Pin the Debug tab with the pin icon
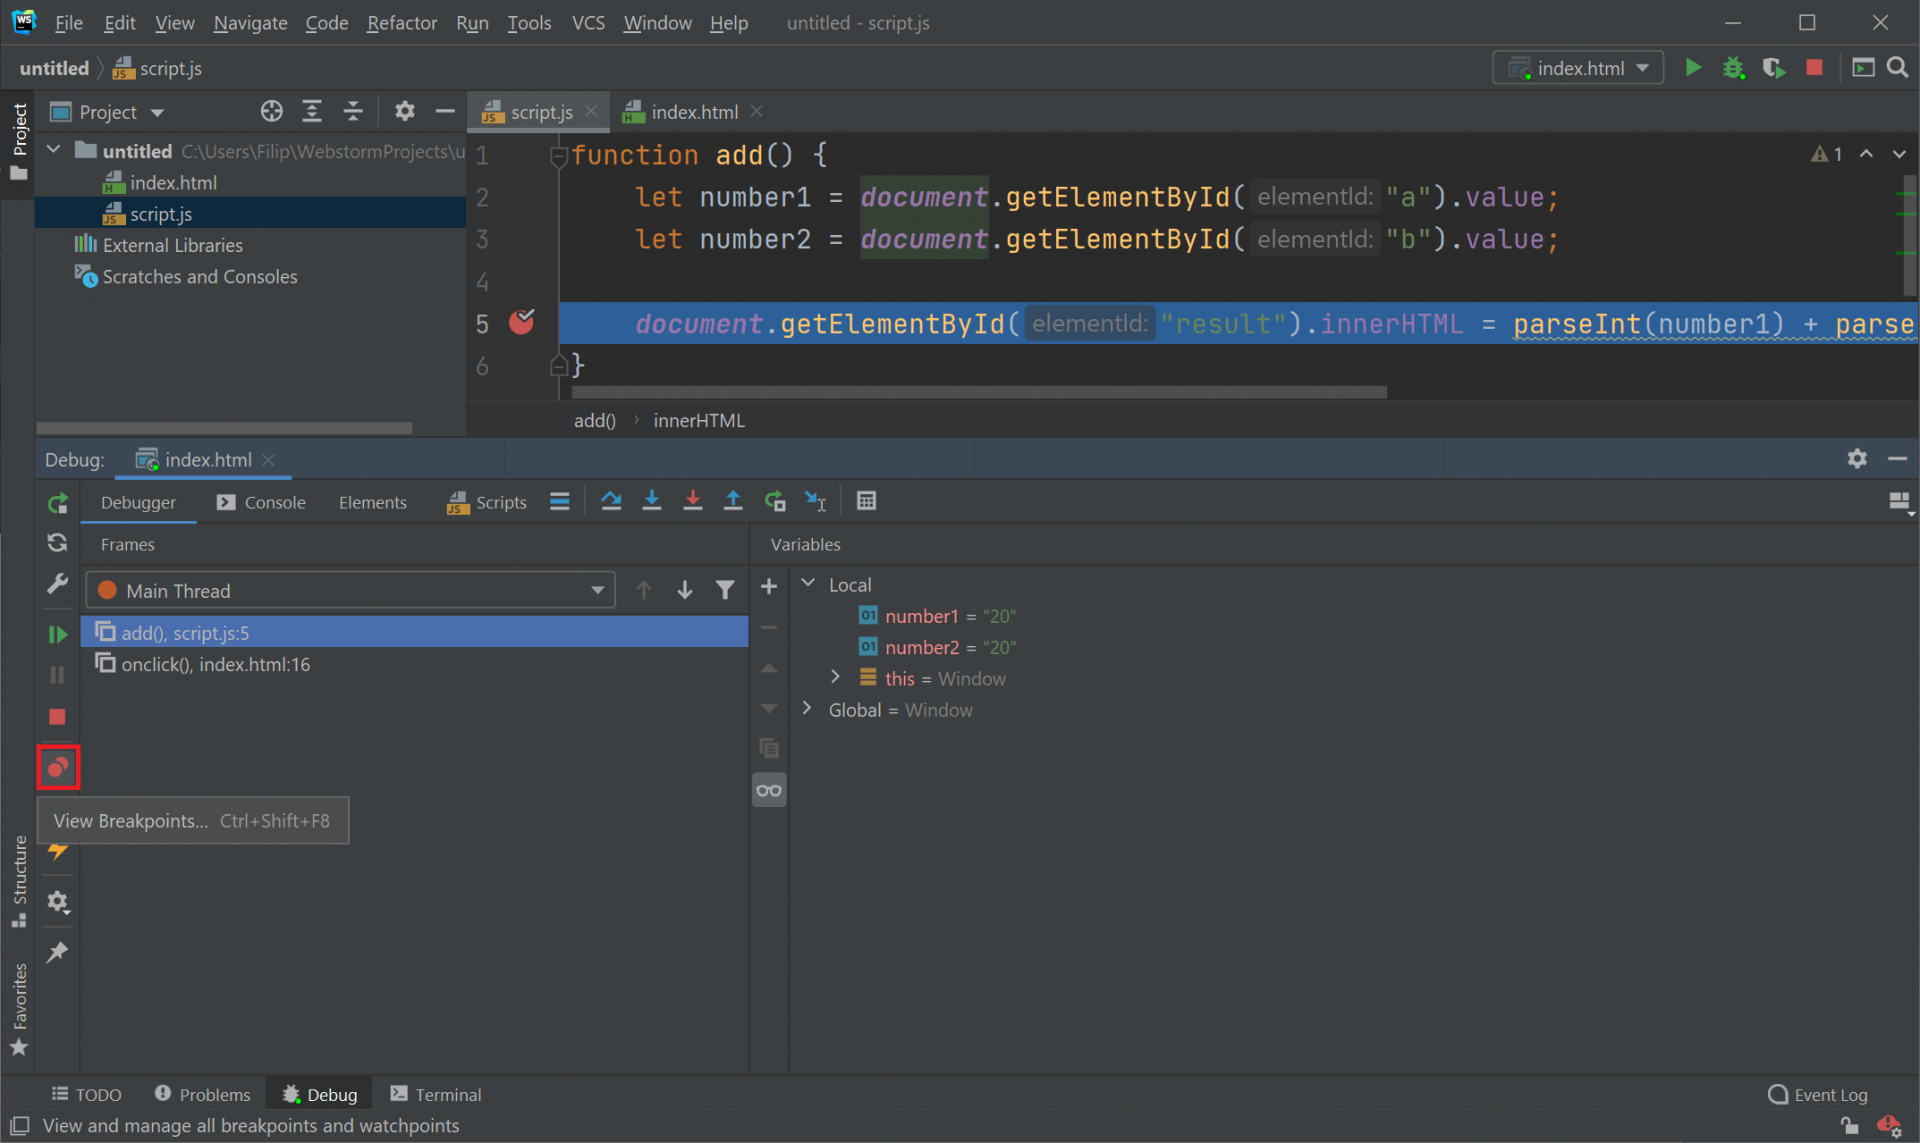This screenshot has width=1920, height=1143. tap(57, 952)
